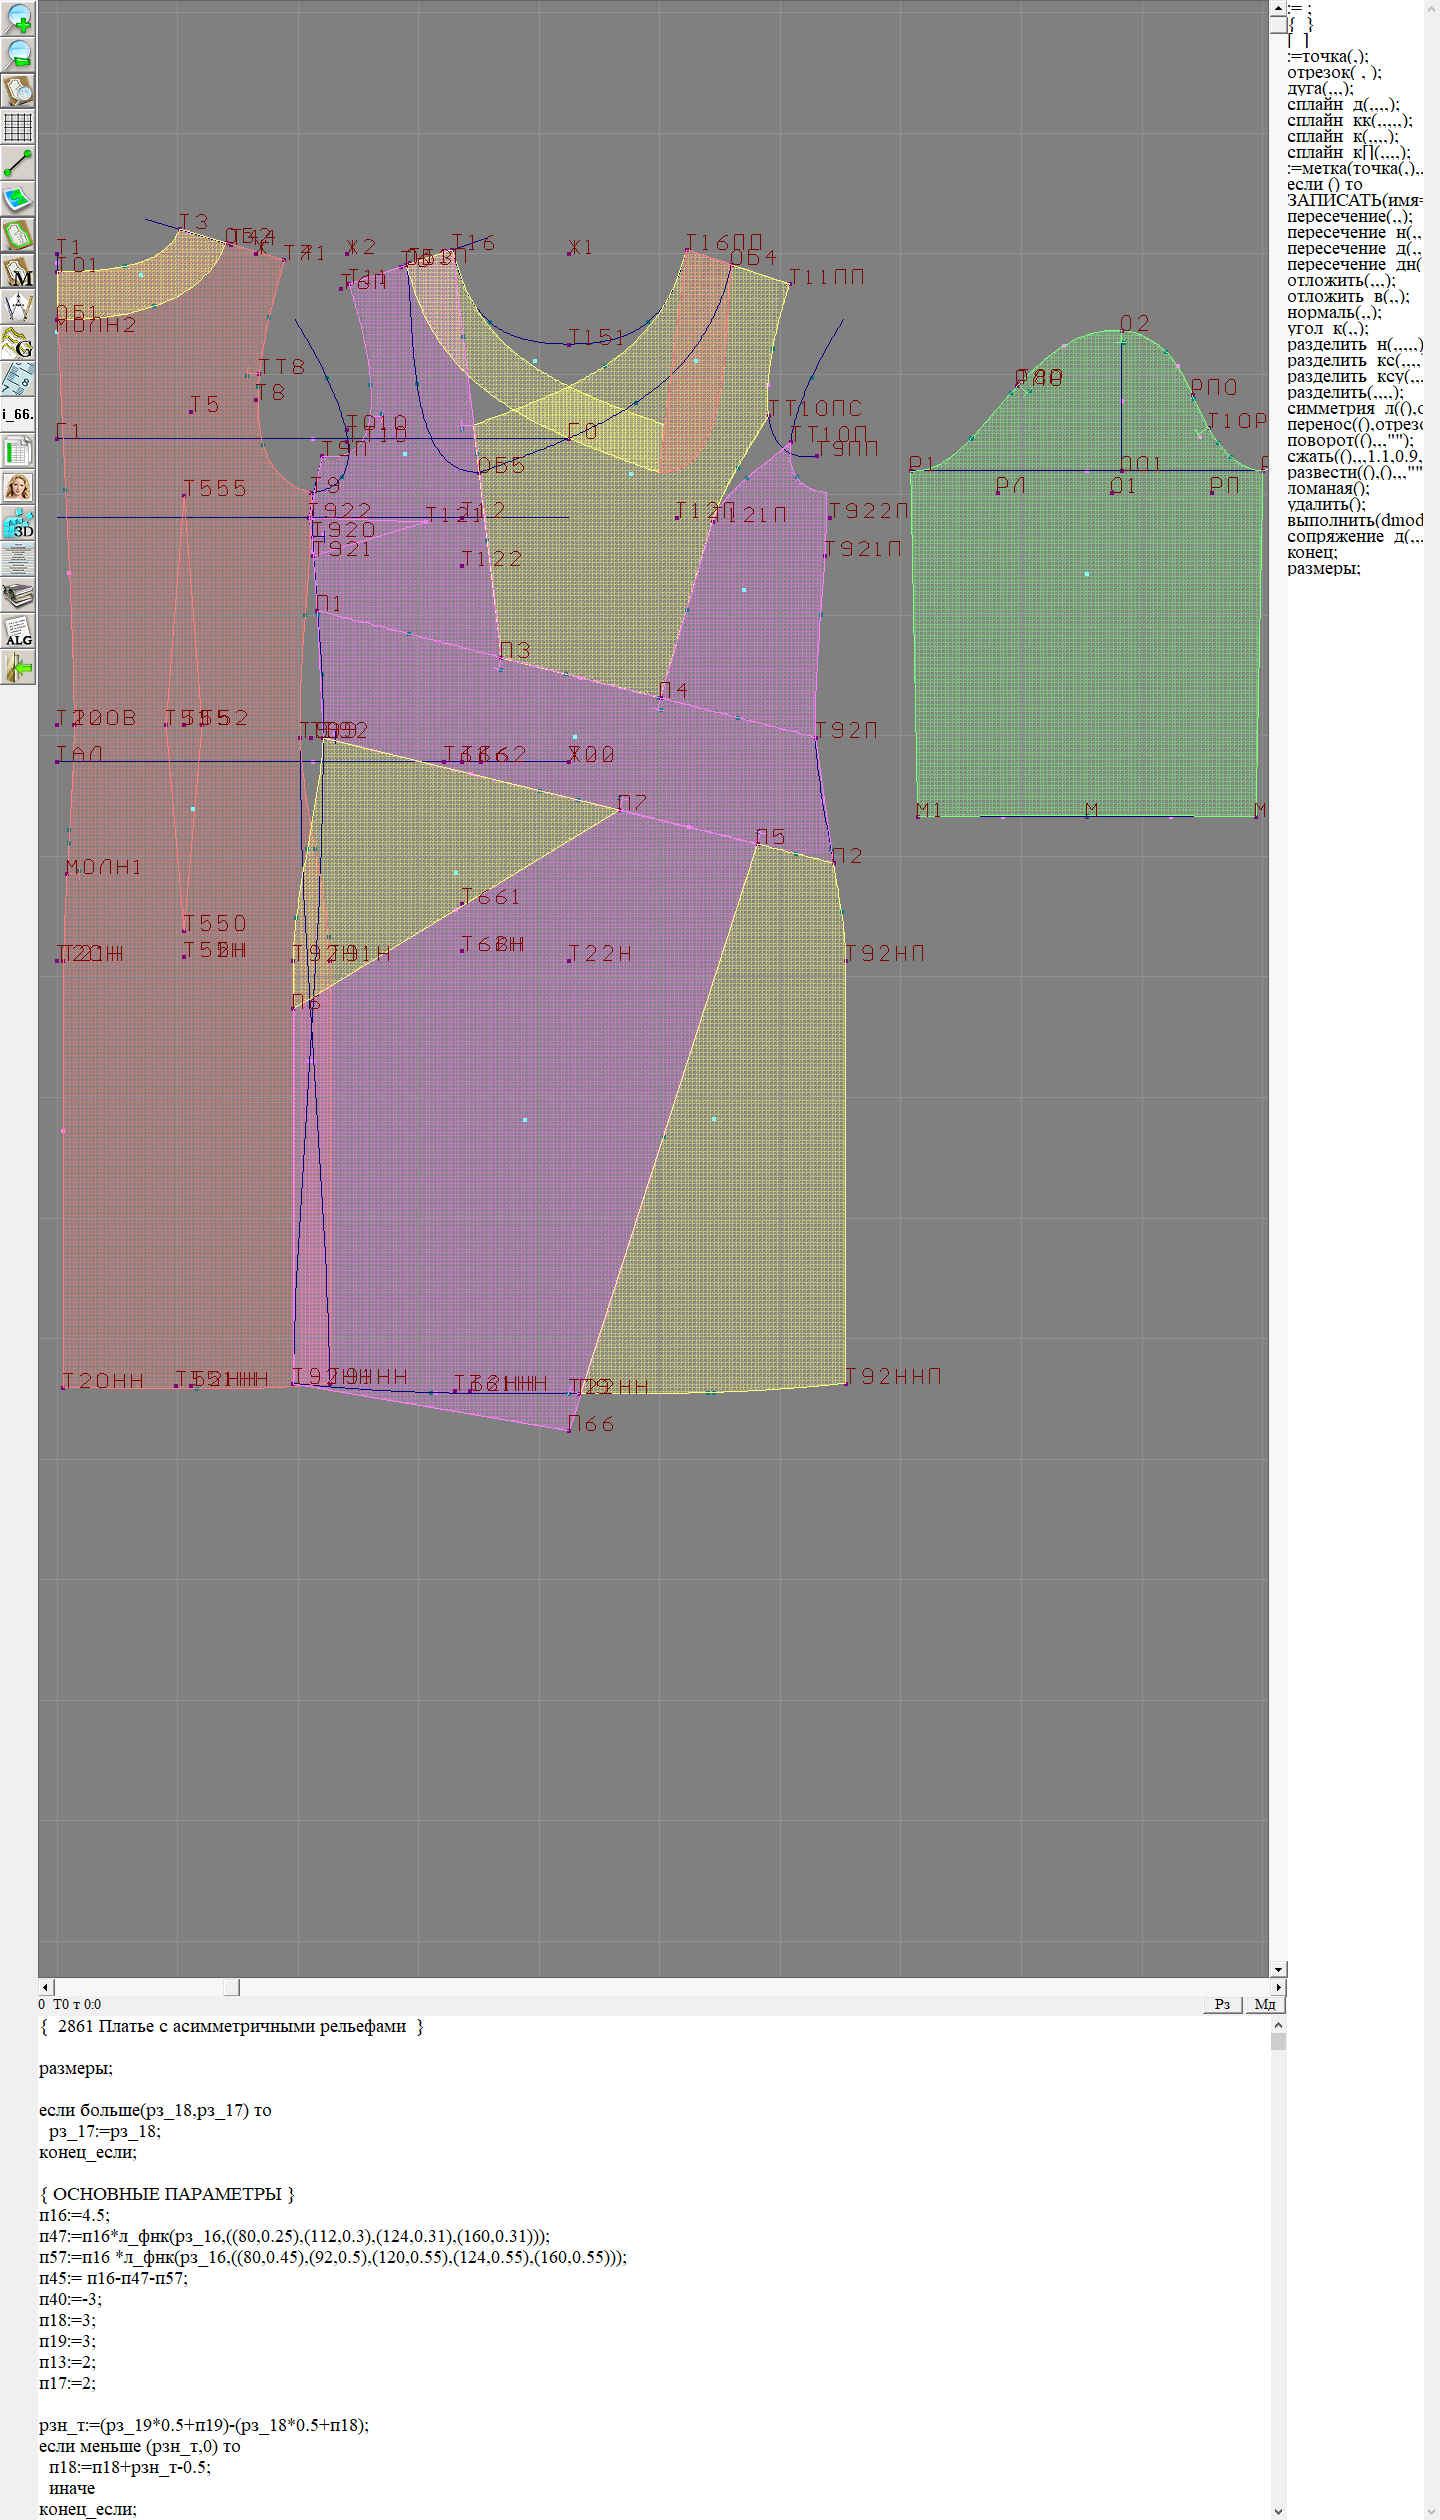The width and height of the screenshot is (1440, 2520).
Task: Click the canvas vertical scrollbar down arrow
Action: (x=1278, y=1969)
